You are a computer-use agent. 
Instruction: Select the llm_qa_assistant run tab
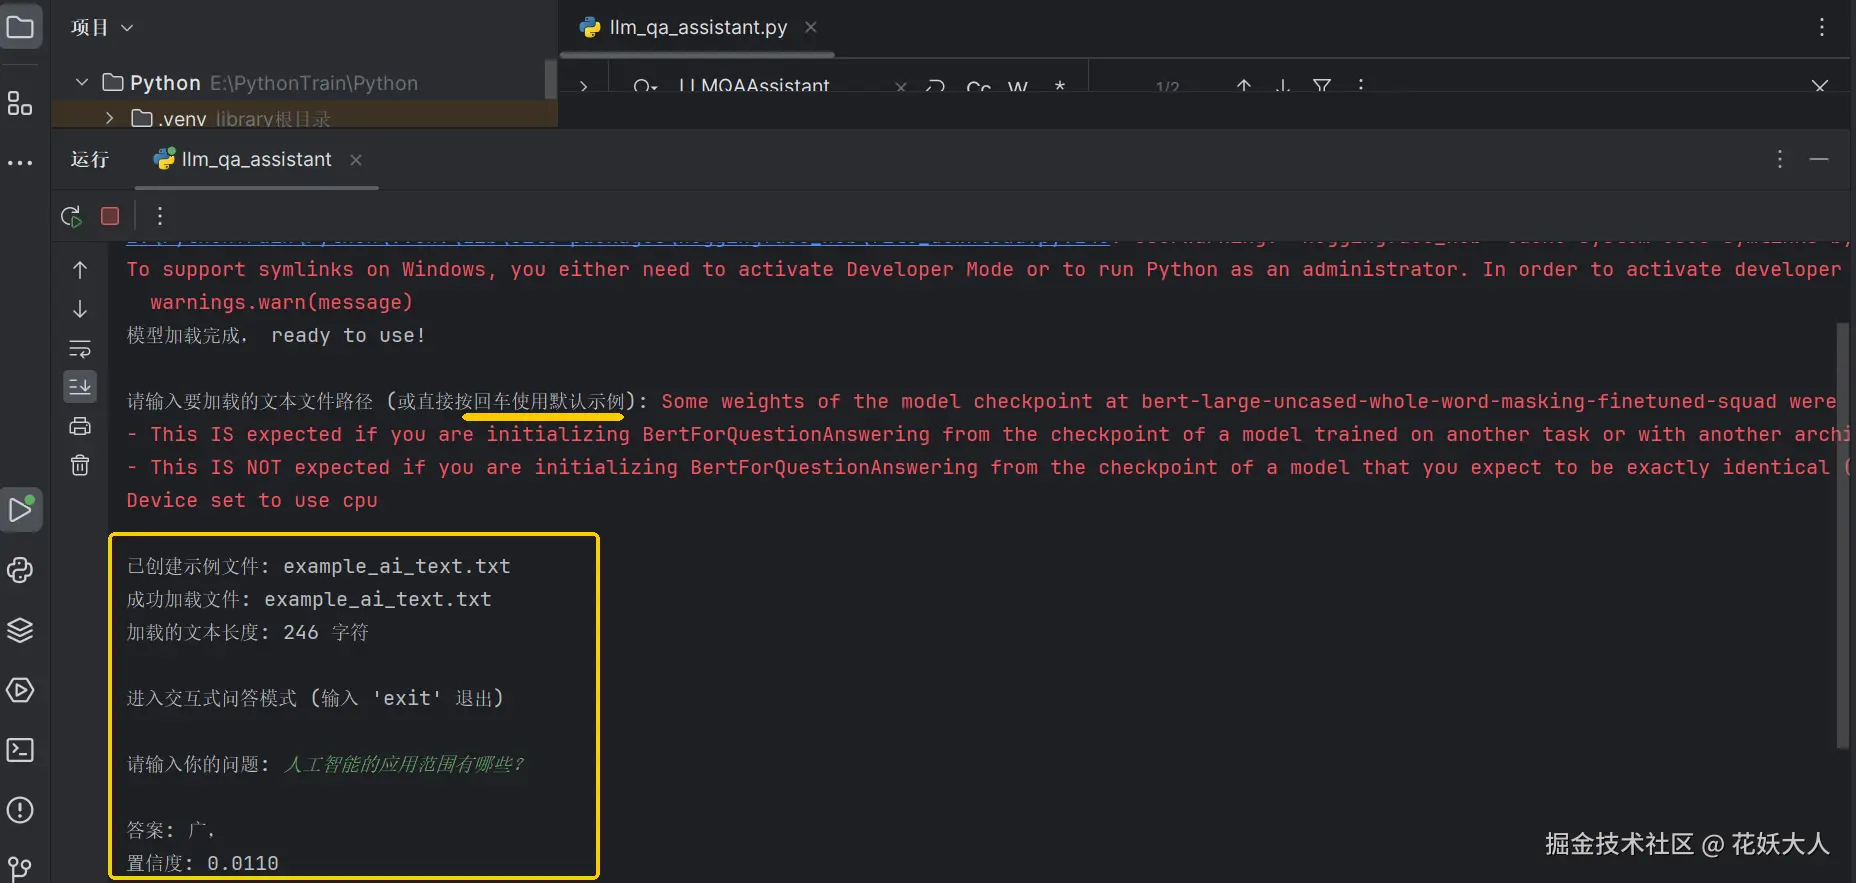click(x=256, y=159)
